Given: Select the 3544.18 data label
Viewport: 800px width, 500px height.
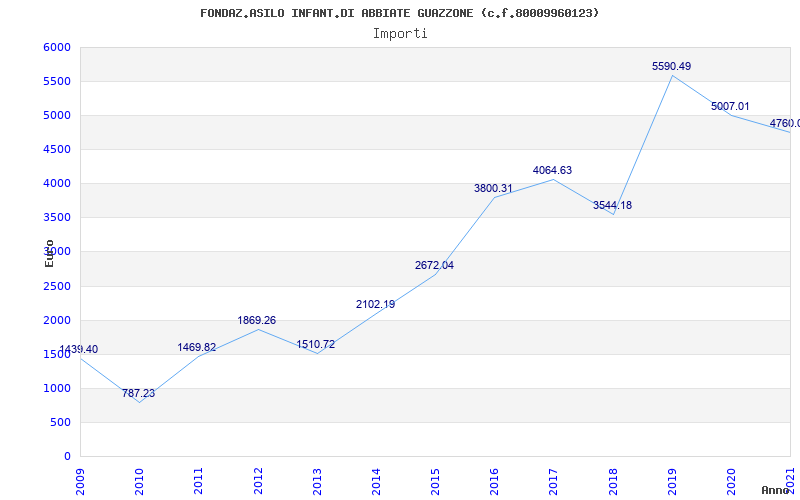Looking at the screenshot, I should (612, 205).
